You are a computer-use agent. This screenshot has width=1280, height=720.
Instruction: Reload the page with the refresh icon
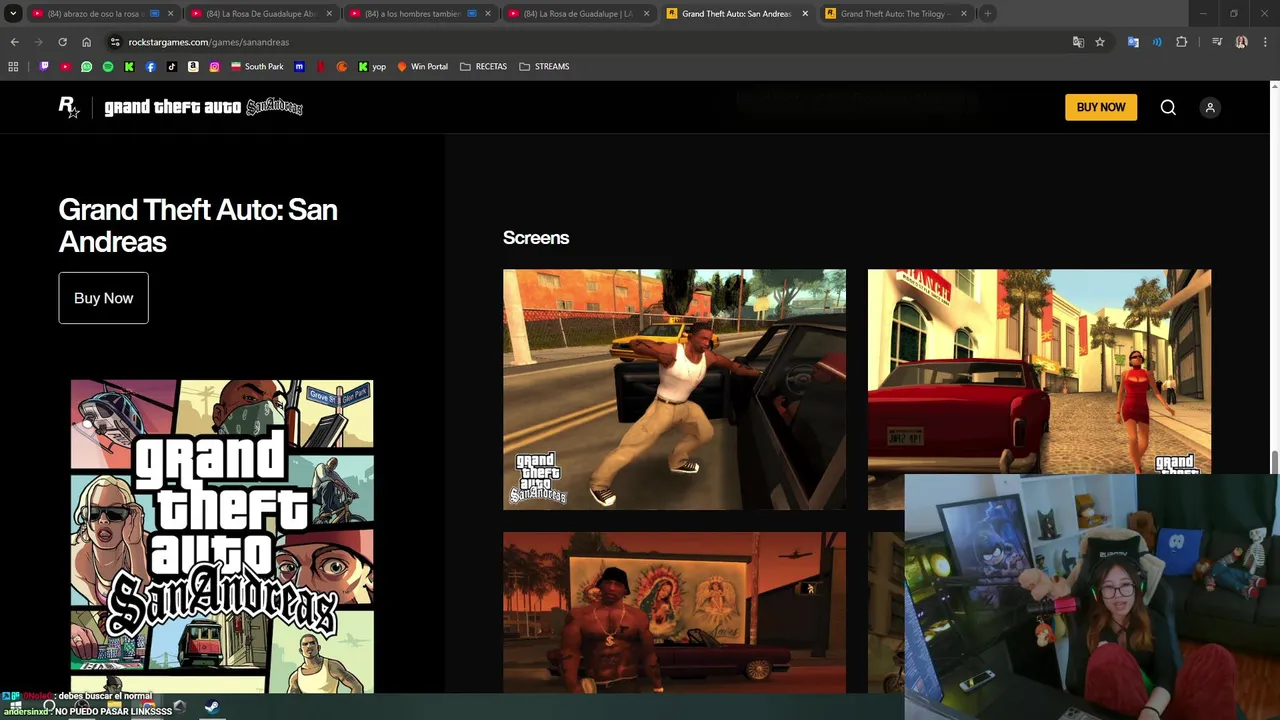pyautogui.click(x=62, y=42)
